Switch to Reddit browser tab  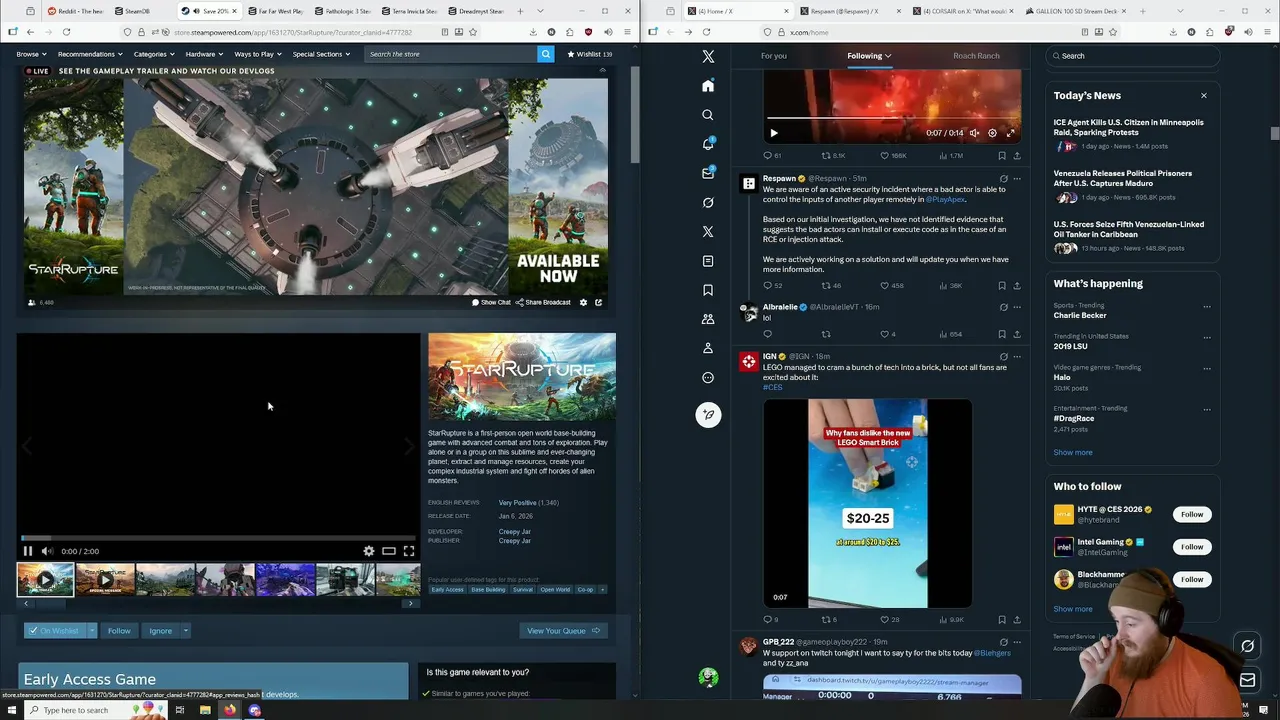pyautogui.click(x=75, y=11)
